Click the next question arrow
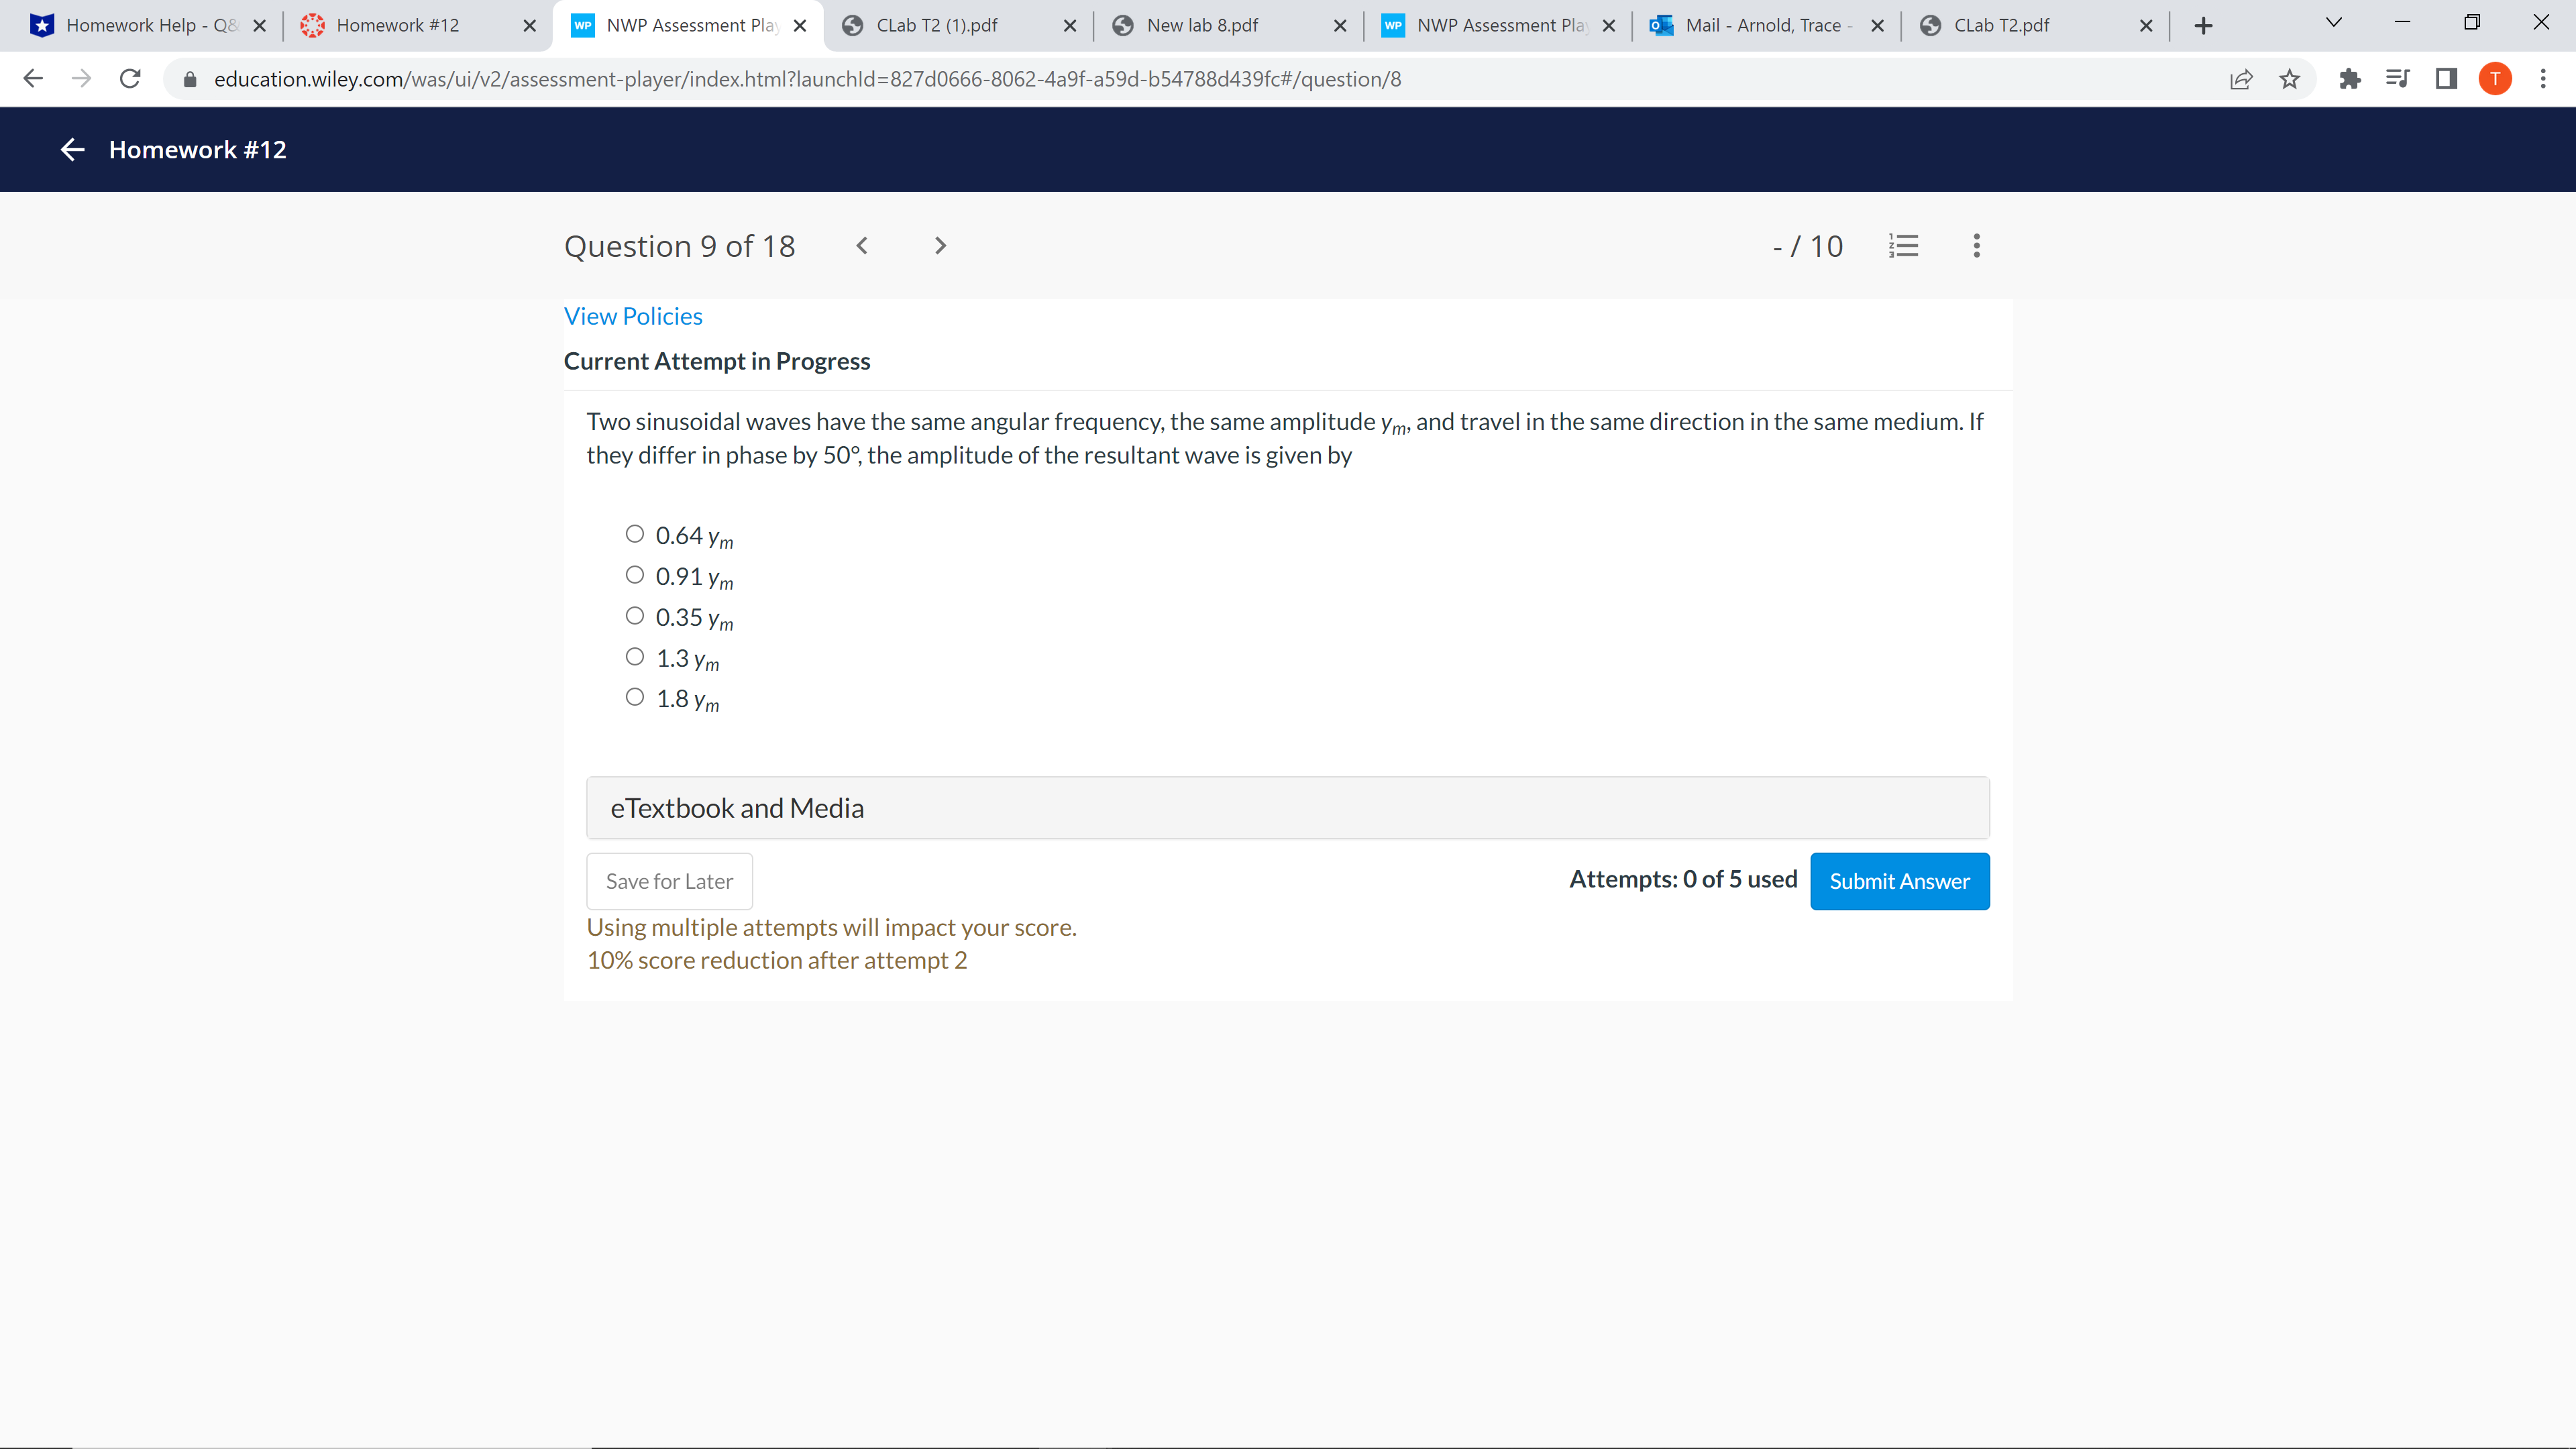 [x=939, y=246]
